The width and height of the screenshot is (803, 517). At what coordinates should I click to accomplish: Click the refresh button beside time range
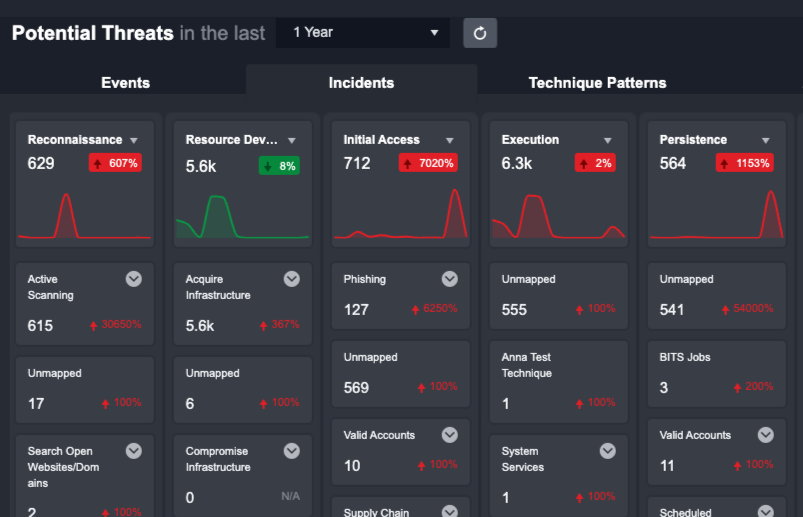480,33
